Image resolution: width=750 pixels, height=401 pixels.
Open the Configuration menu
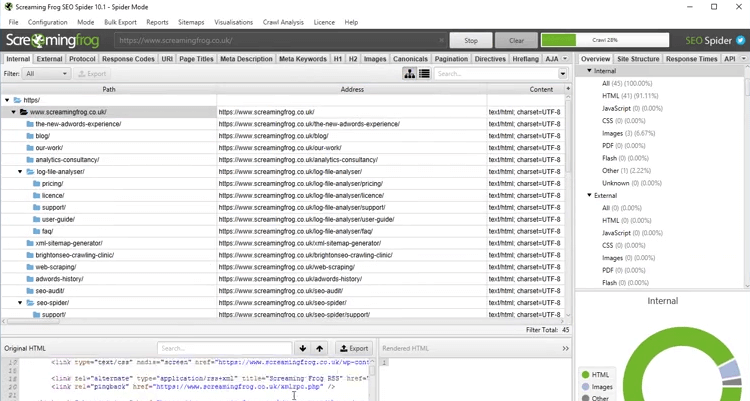tap(47, 22)
